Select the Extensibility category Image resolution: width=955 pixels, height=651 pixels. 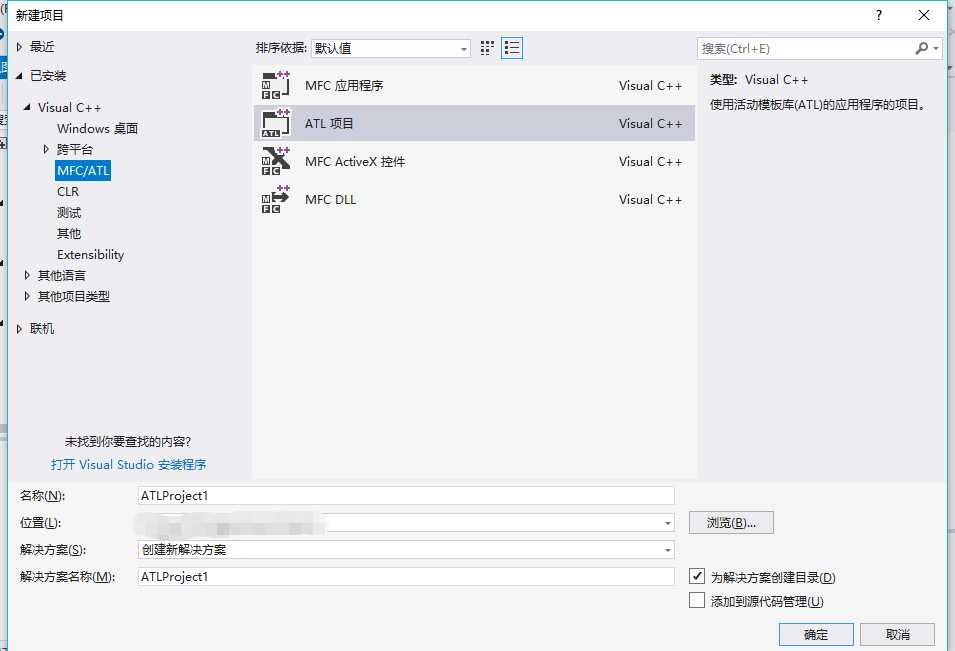(x=90, y=255)
